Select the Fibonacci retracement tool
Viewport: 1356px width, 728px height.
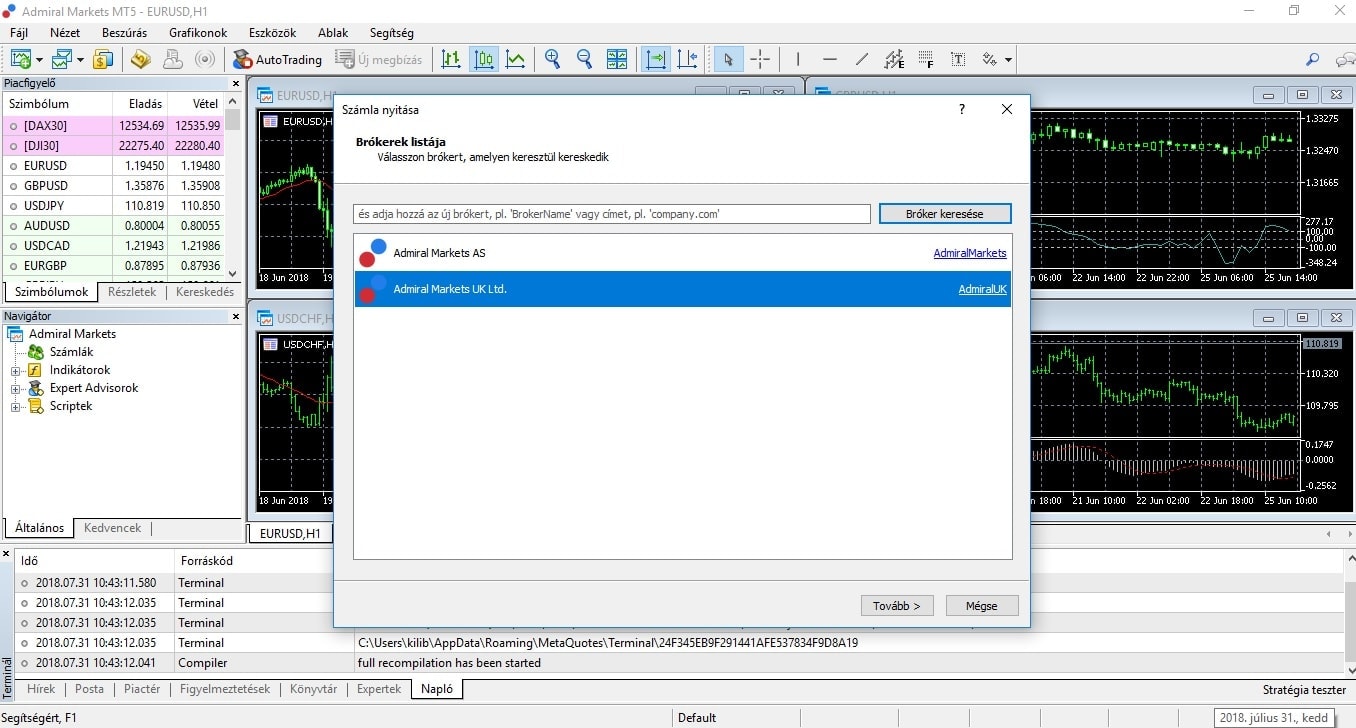pos(926,59)
